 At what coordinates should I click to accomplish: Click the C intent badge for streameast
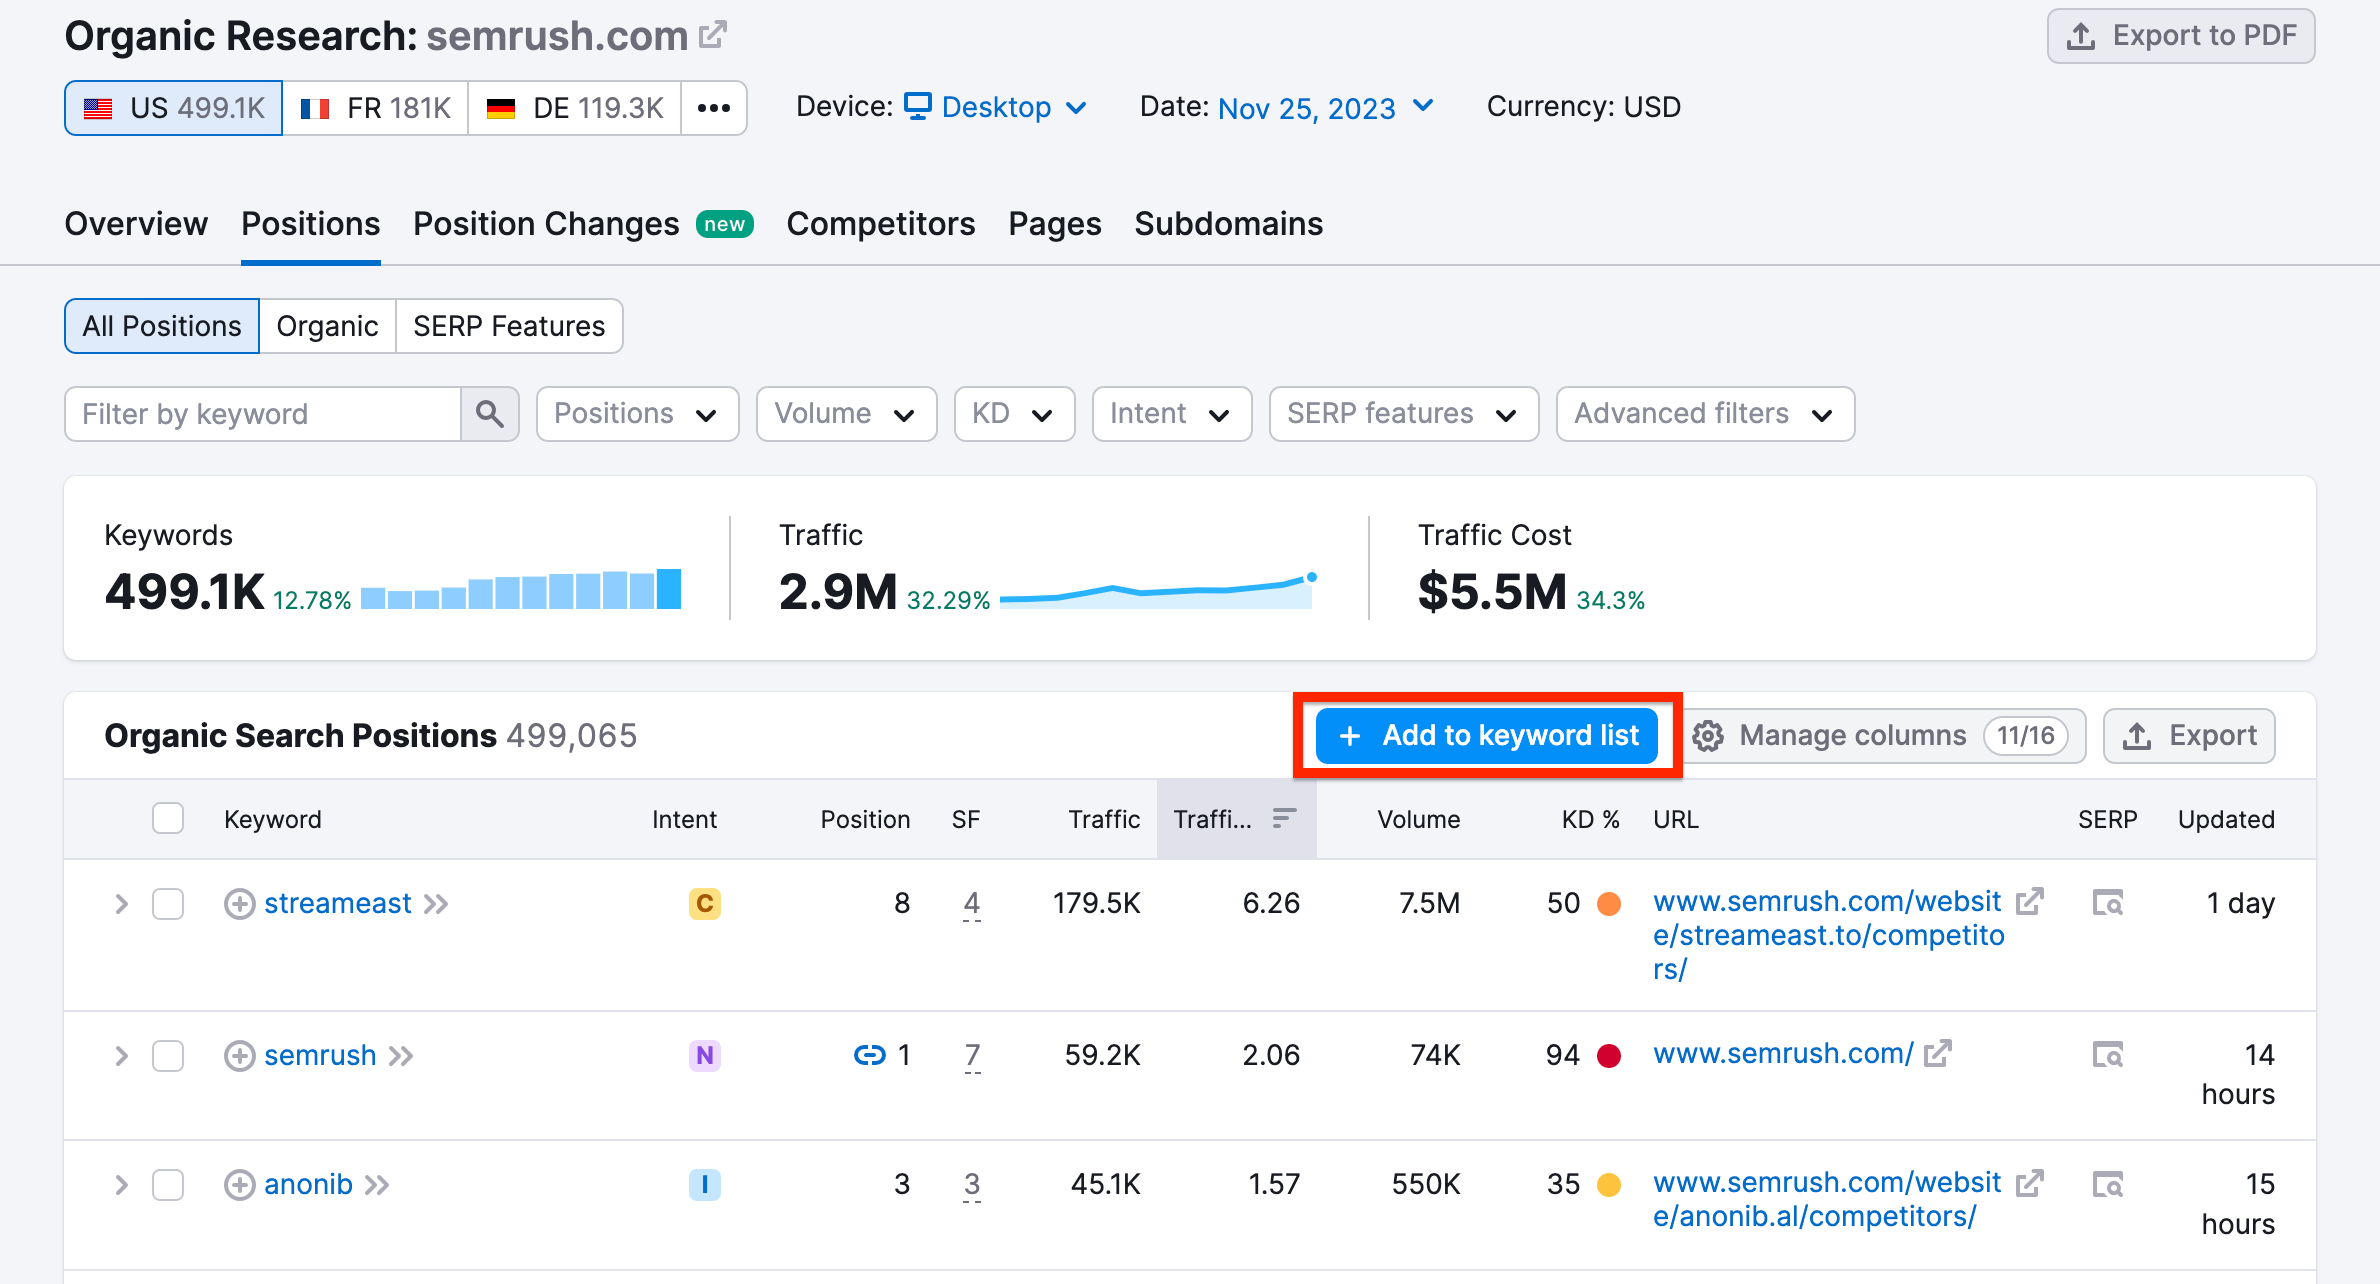pyautogui.click(x=705, y=904)
